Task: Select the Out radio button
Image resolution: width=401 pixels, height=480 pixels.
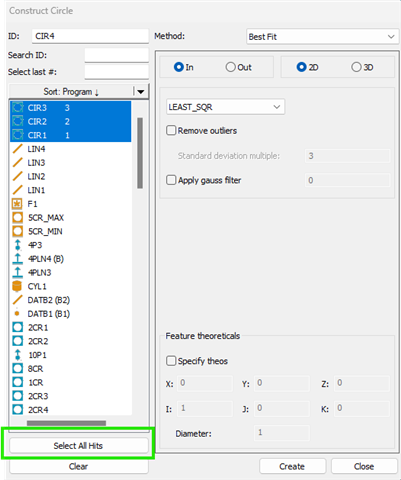Action: [230, 67]
